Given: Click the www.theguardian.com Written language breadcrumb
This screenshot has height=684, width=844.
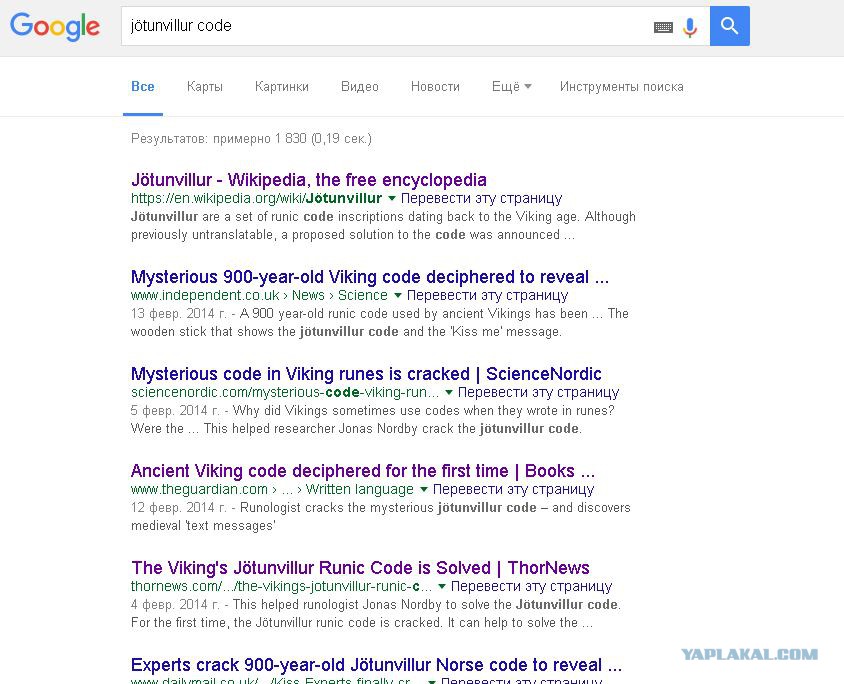Looking at the screenshot, I should [272, 489].
